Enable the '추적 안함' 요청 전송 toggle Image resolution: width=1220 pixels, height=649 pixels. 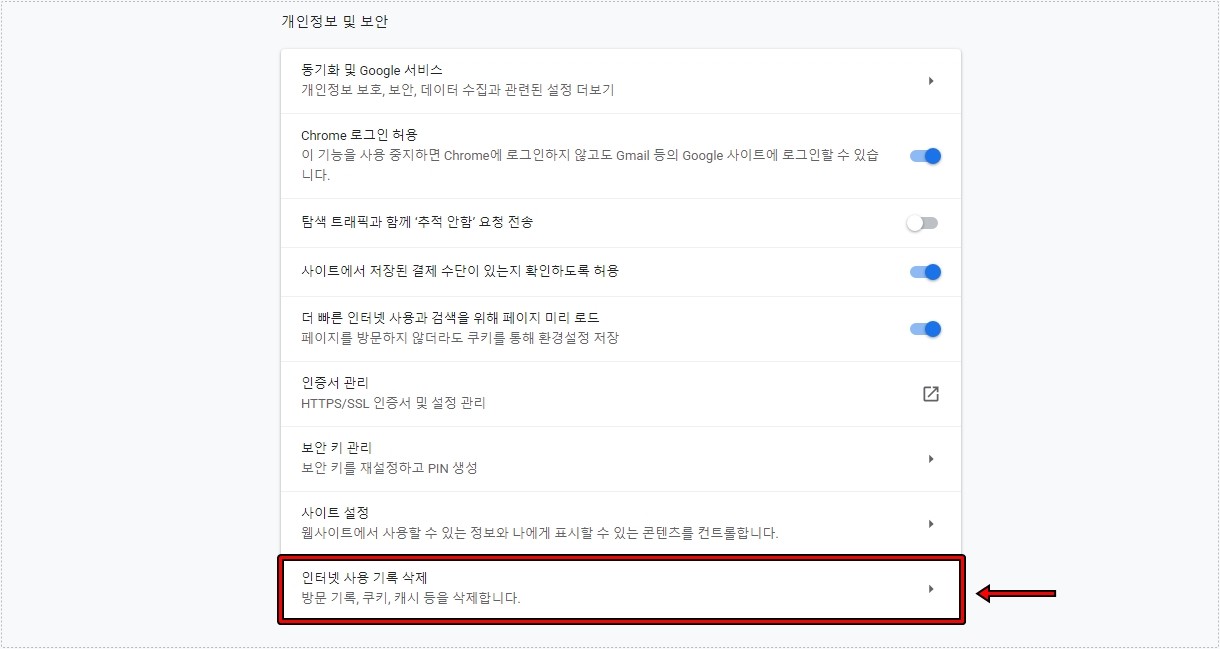coord(922,222)
